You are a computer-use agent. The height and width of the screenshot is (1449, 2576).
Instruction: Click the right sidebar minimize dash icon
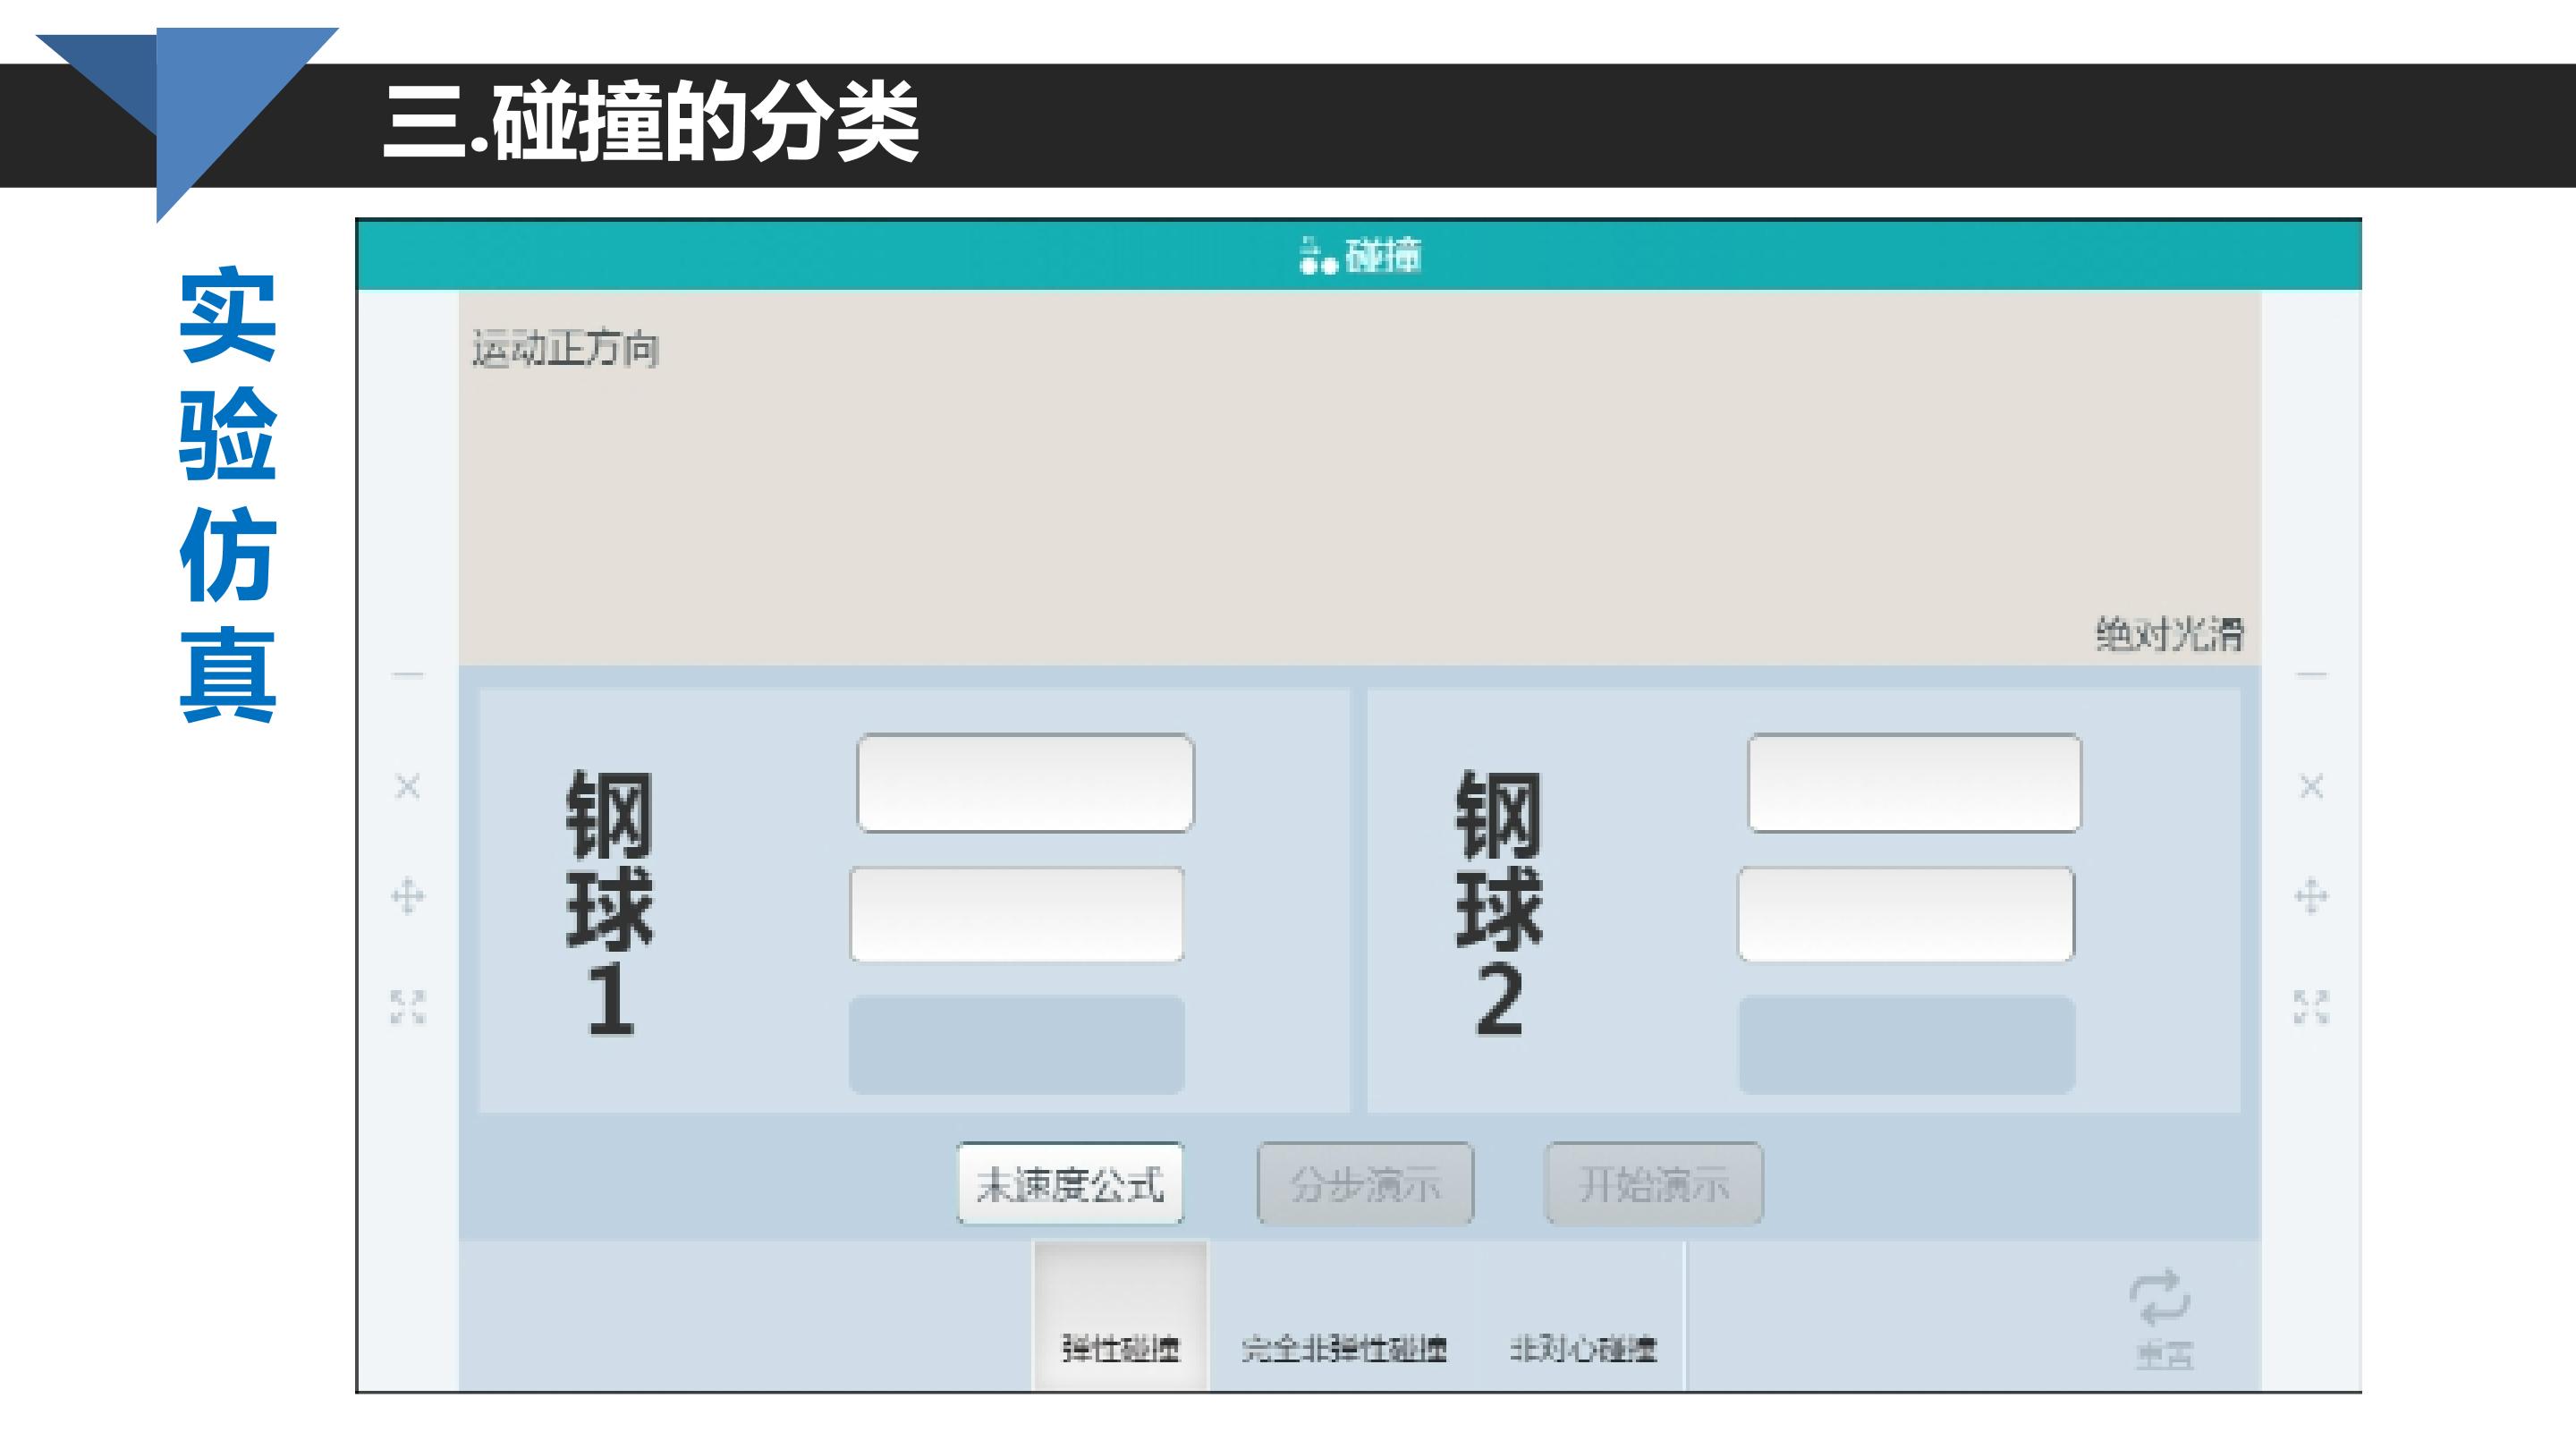[2311, 675]
